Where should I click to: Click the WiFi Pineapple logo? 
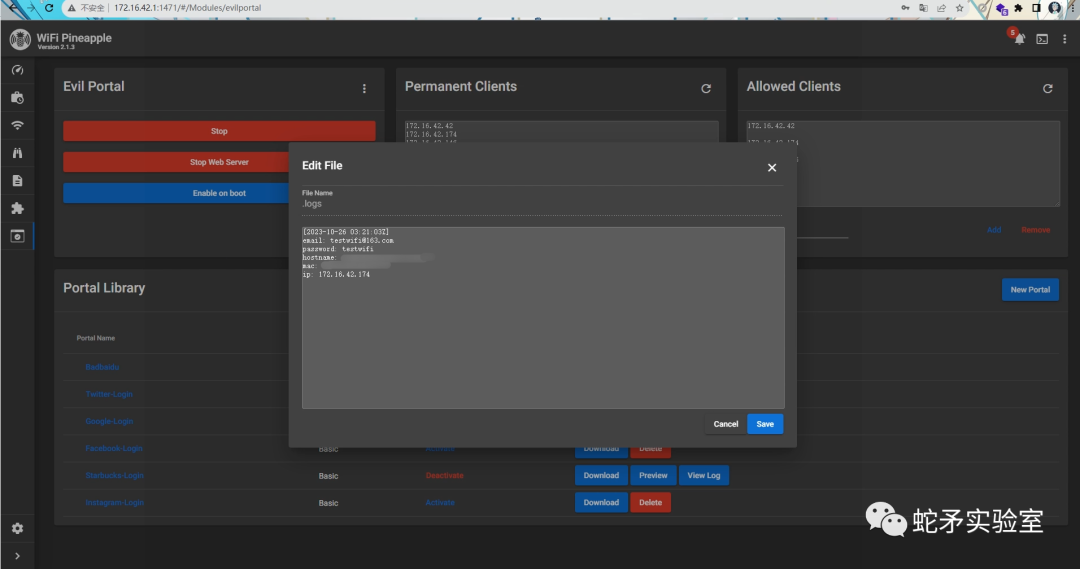[20, 39]
